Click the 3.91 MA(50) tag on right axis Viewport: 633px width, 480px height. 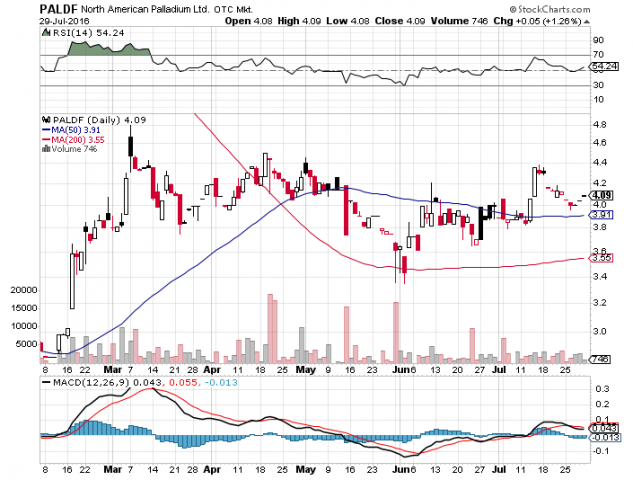coord(602,215)
